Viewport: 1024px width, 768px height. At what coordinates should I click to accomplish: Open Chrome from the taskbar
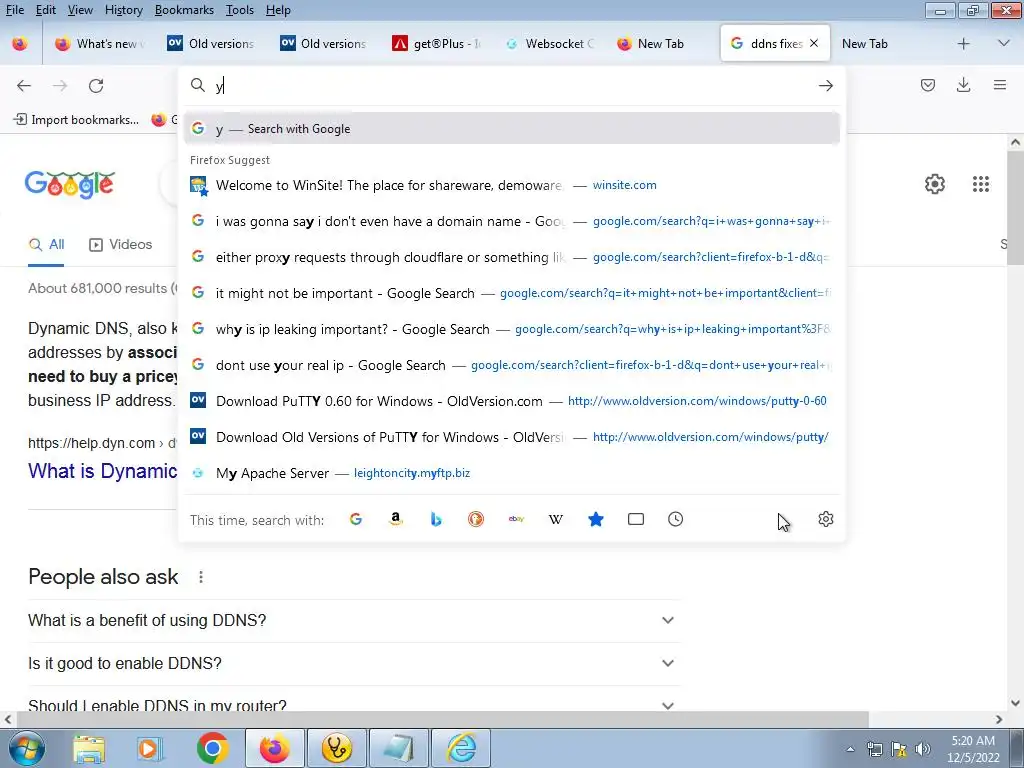212,748
